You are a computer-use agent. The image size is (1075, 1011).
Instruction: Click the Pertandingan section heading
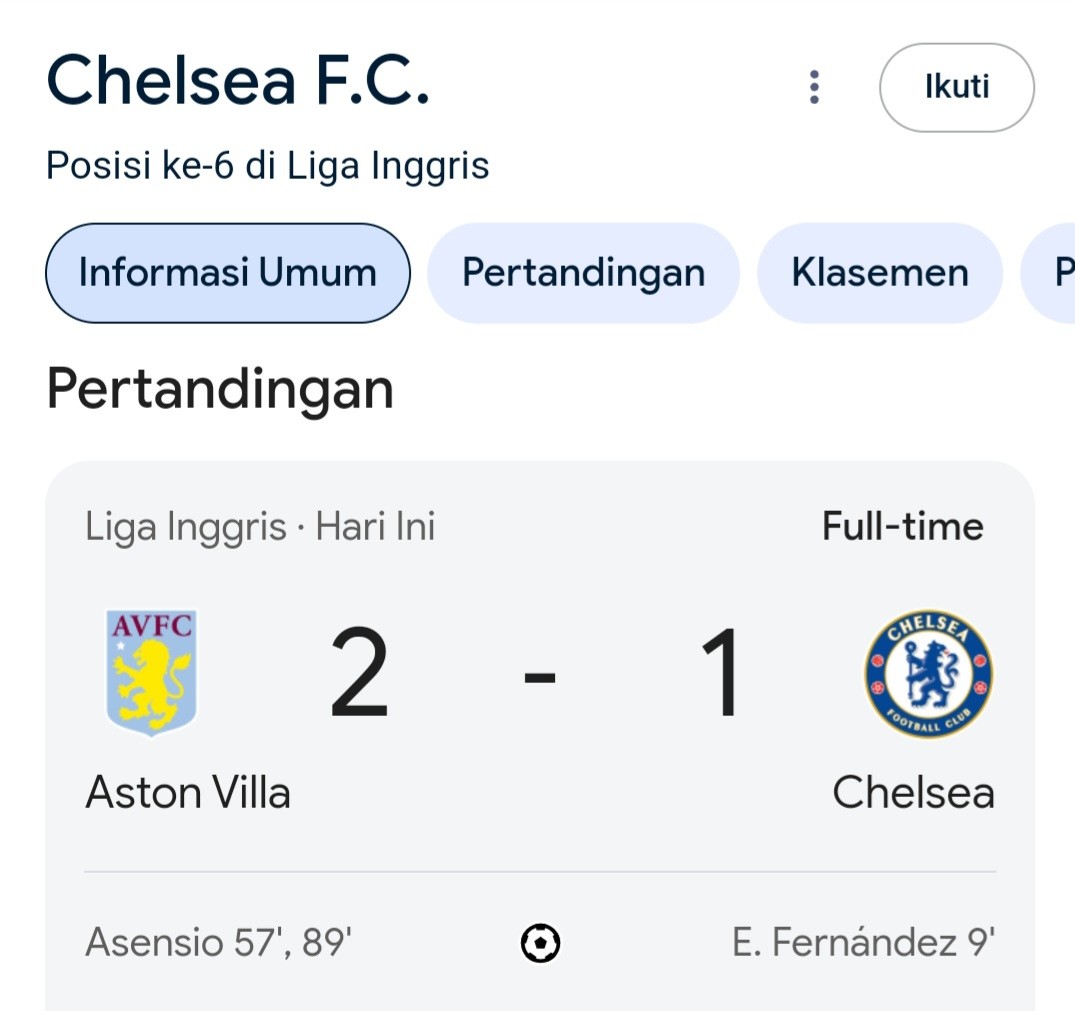(x=220, y=390)
